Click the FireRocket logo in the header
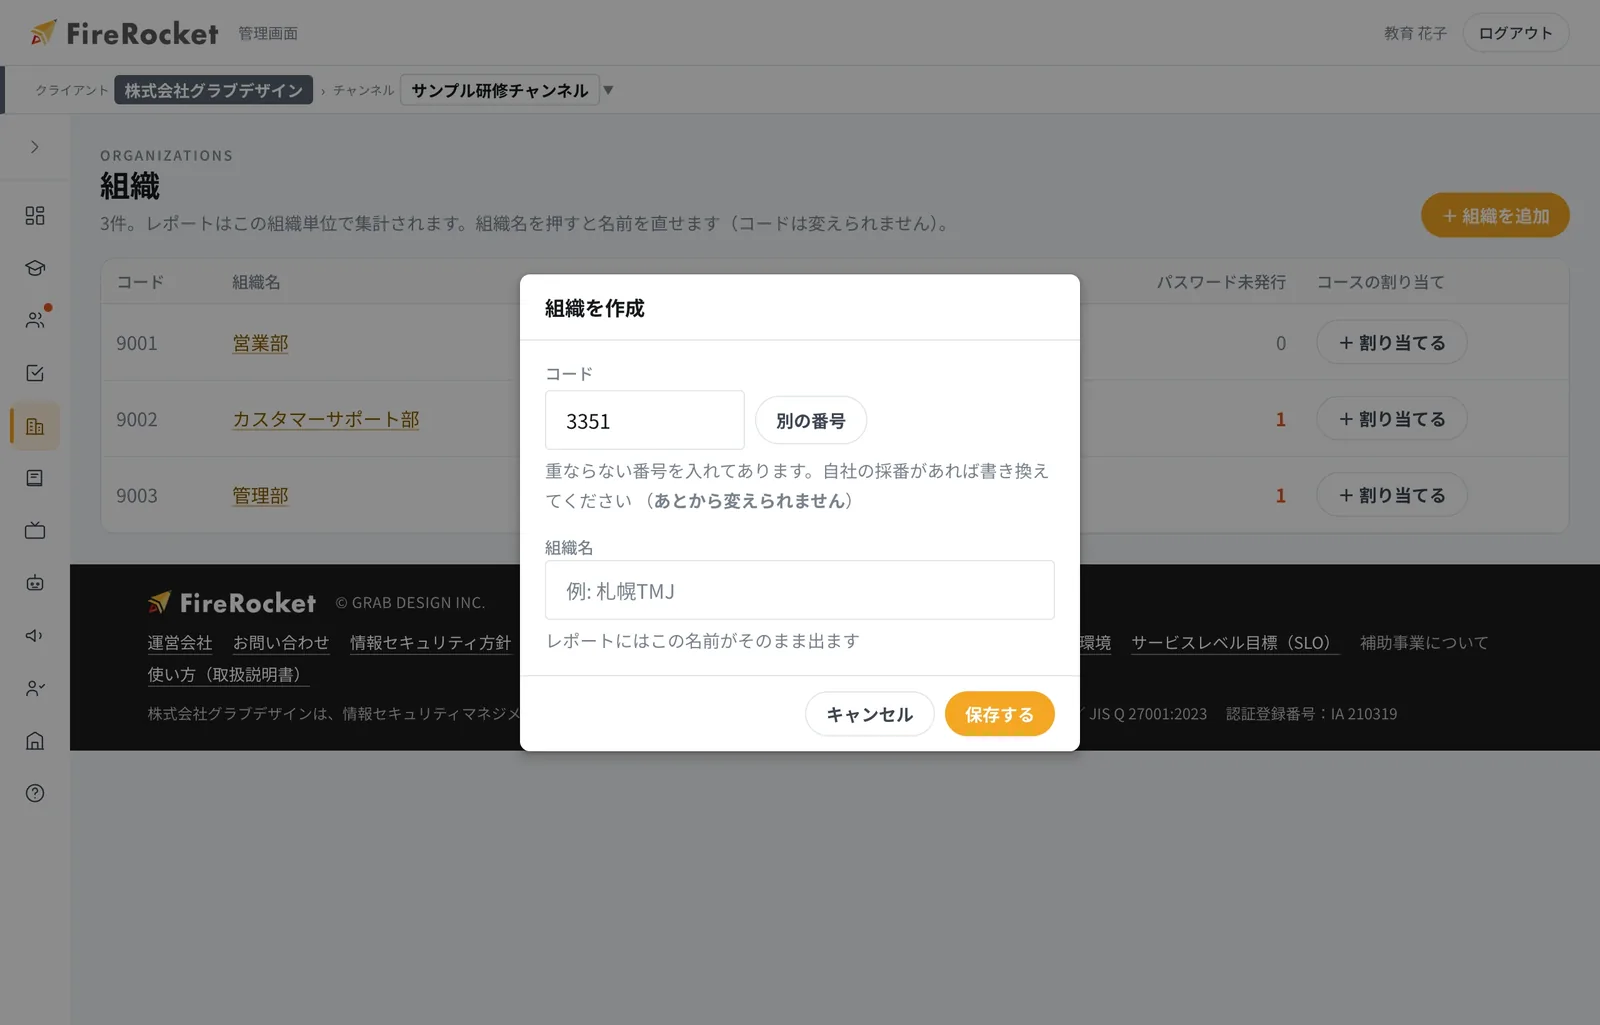The image size is (1600, 1025). [124, 33]
